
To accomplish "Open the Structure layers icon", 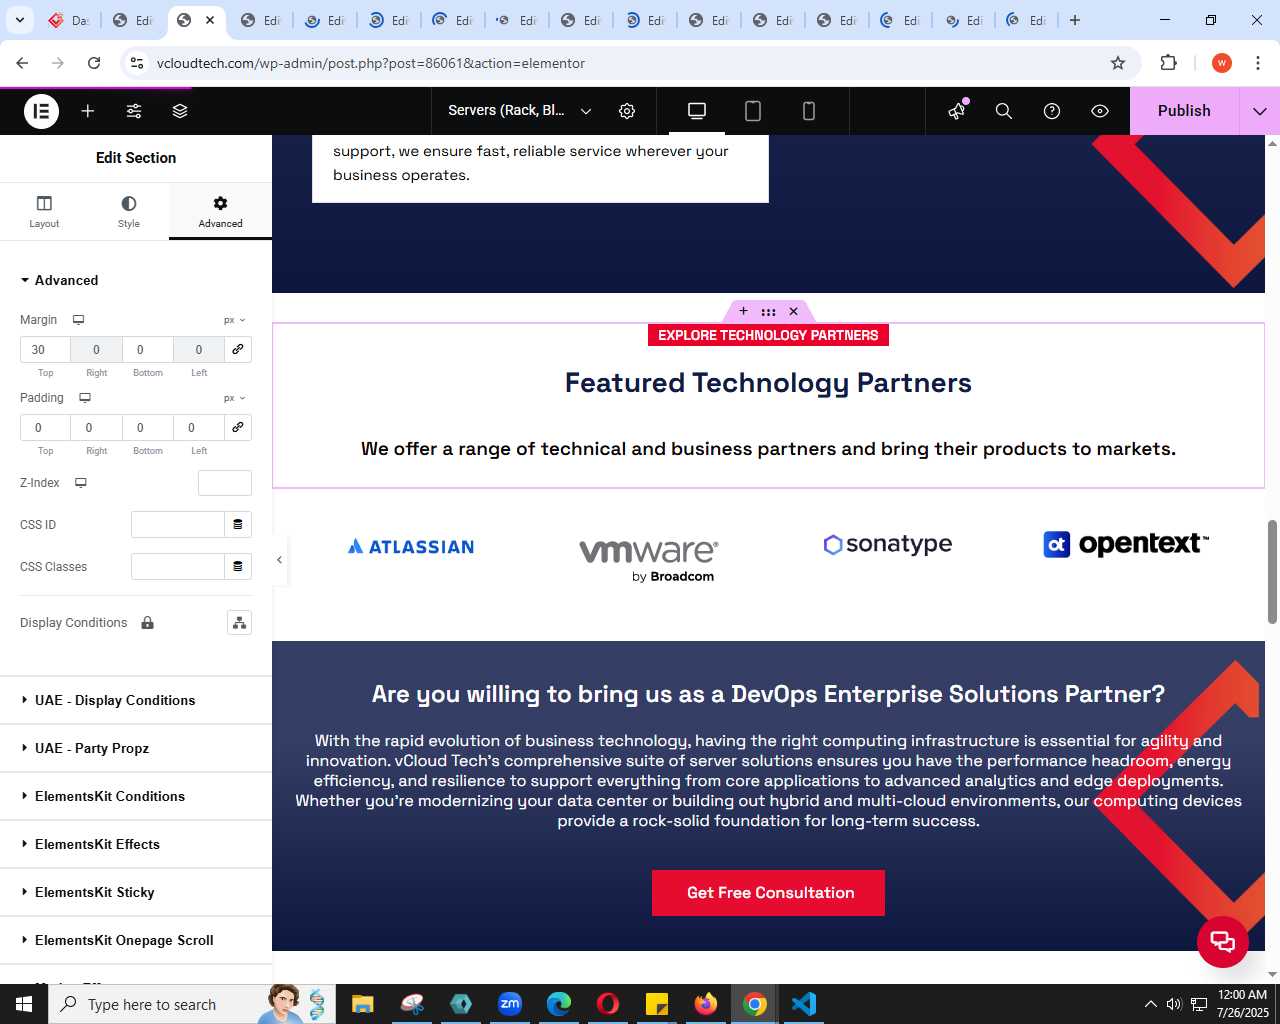I will tap(180, 111).
